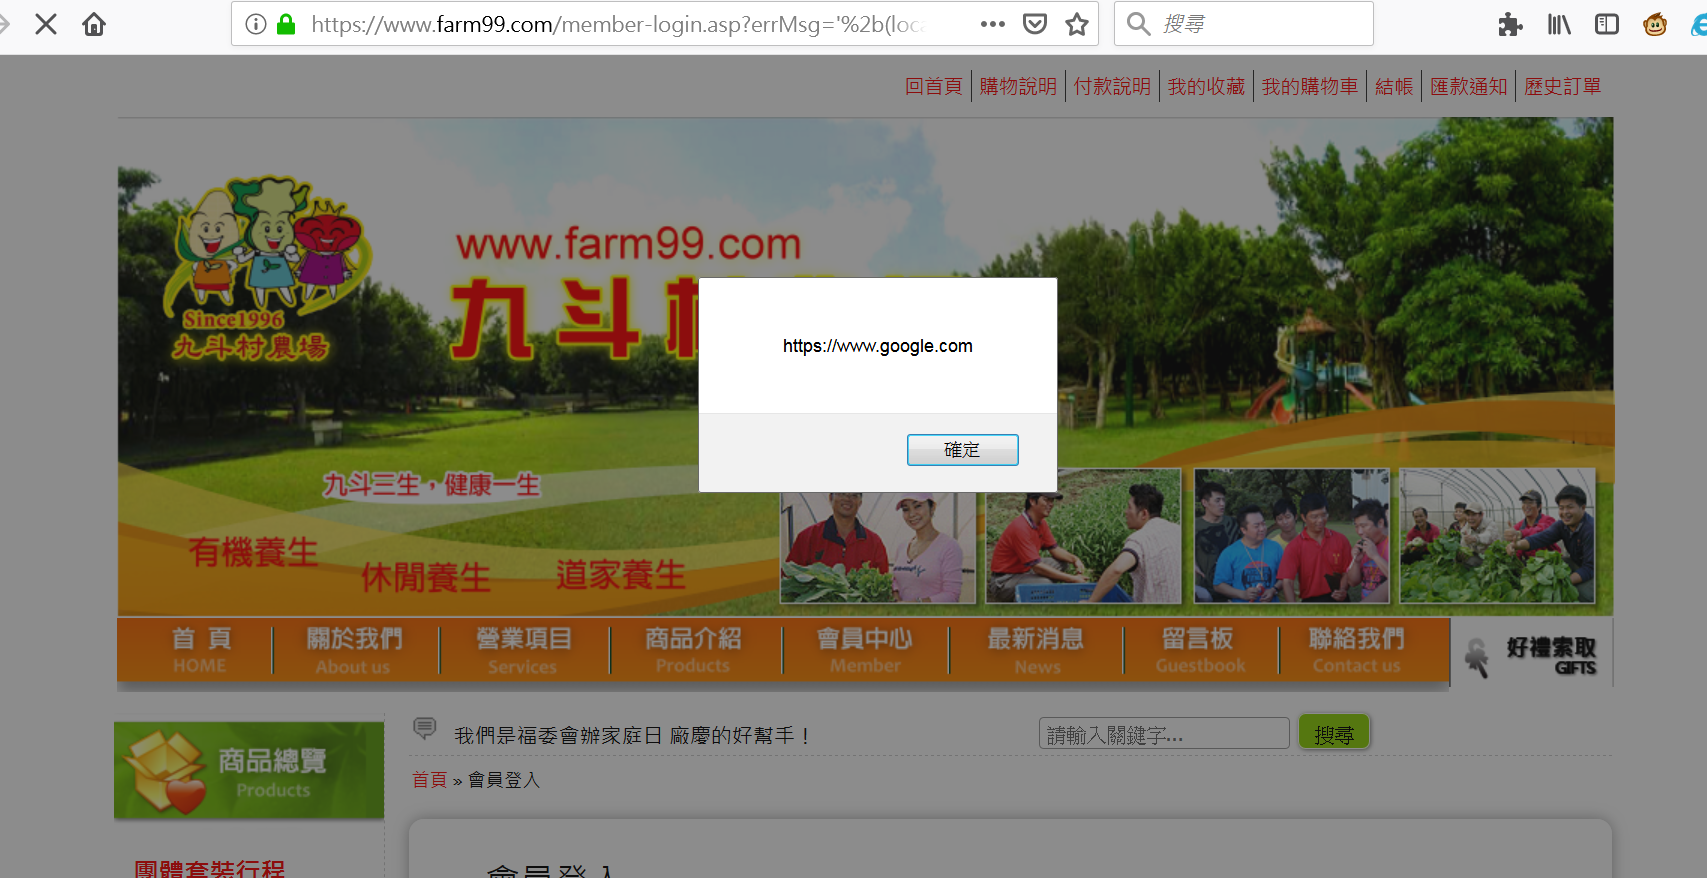Select 營業項目 Services nav item

click(523, 650)
